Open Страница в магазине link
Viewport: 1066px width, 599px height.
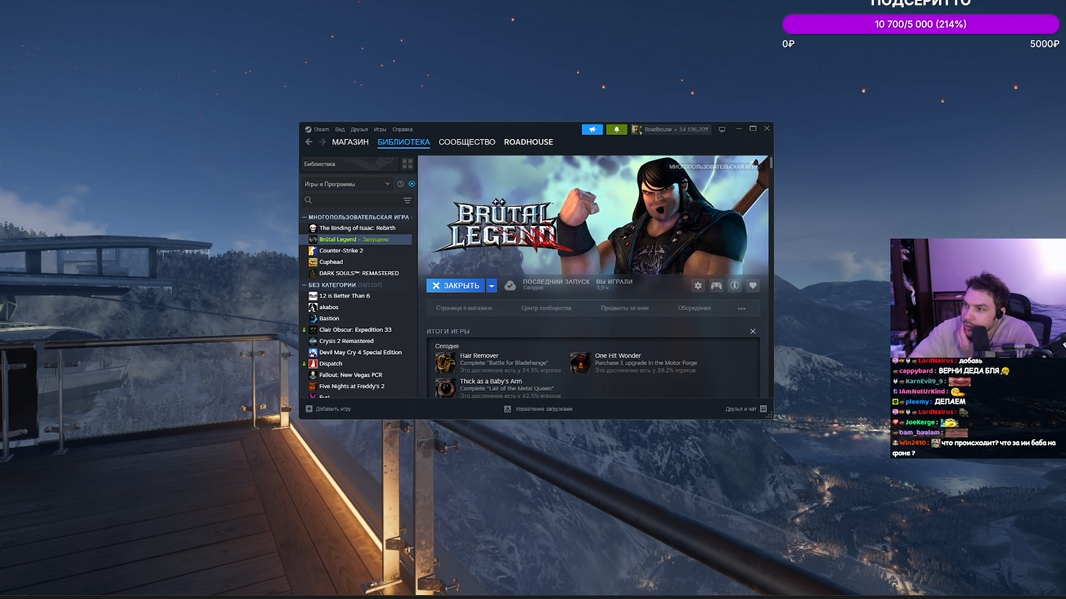464,309
